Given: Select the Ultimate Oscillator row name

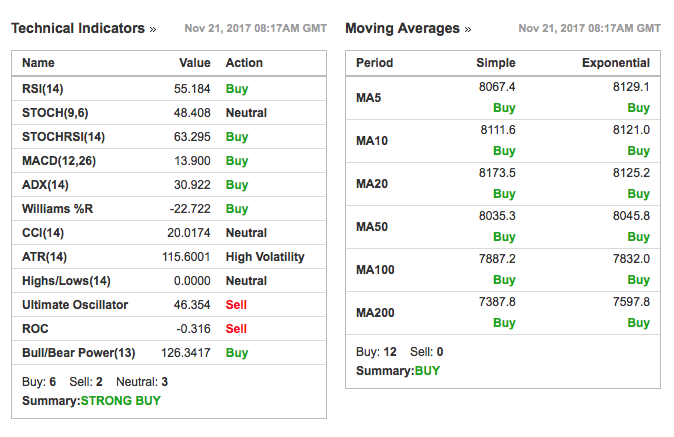Looking at the screenshot, I should pos(75,305).
